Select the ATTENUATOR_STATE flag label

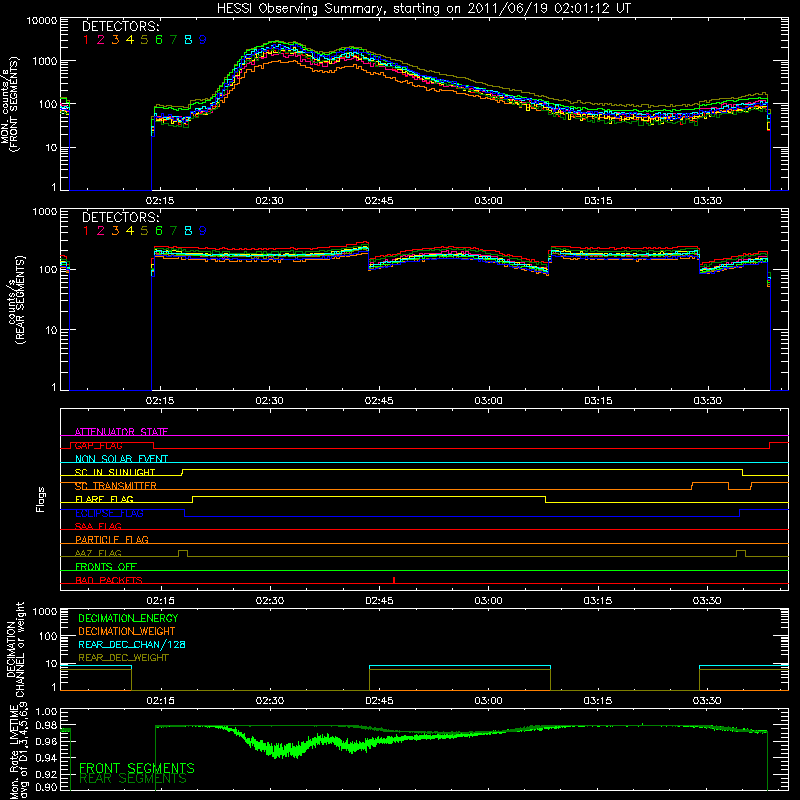[121, 432]
